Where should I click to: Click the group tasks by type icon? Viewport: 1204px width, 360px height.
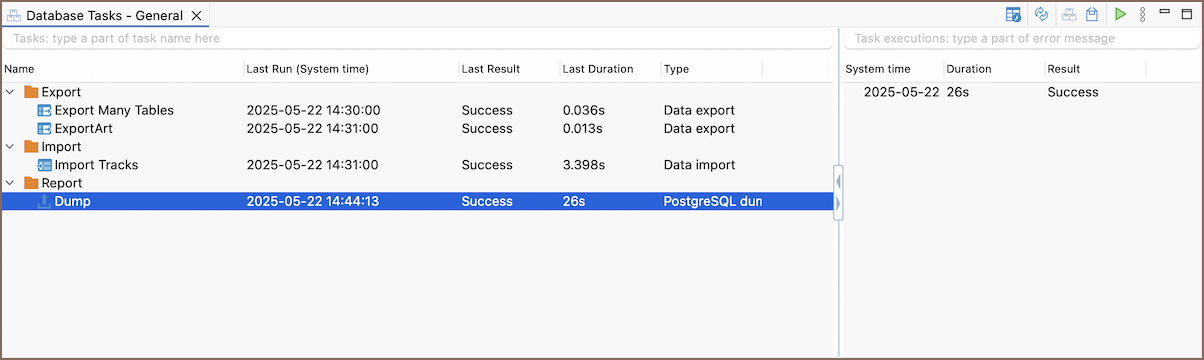1093,14
